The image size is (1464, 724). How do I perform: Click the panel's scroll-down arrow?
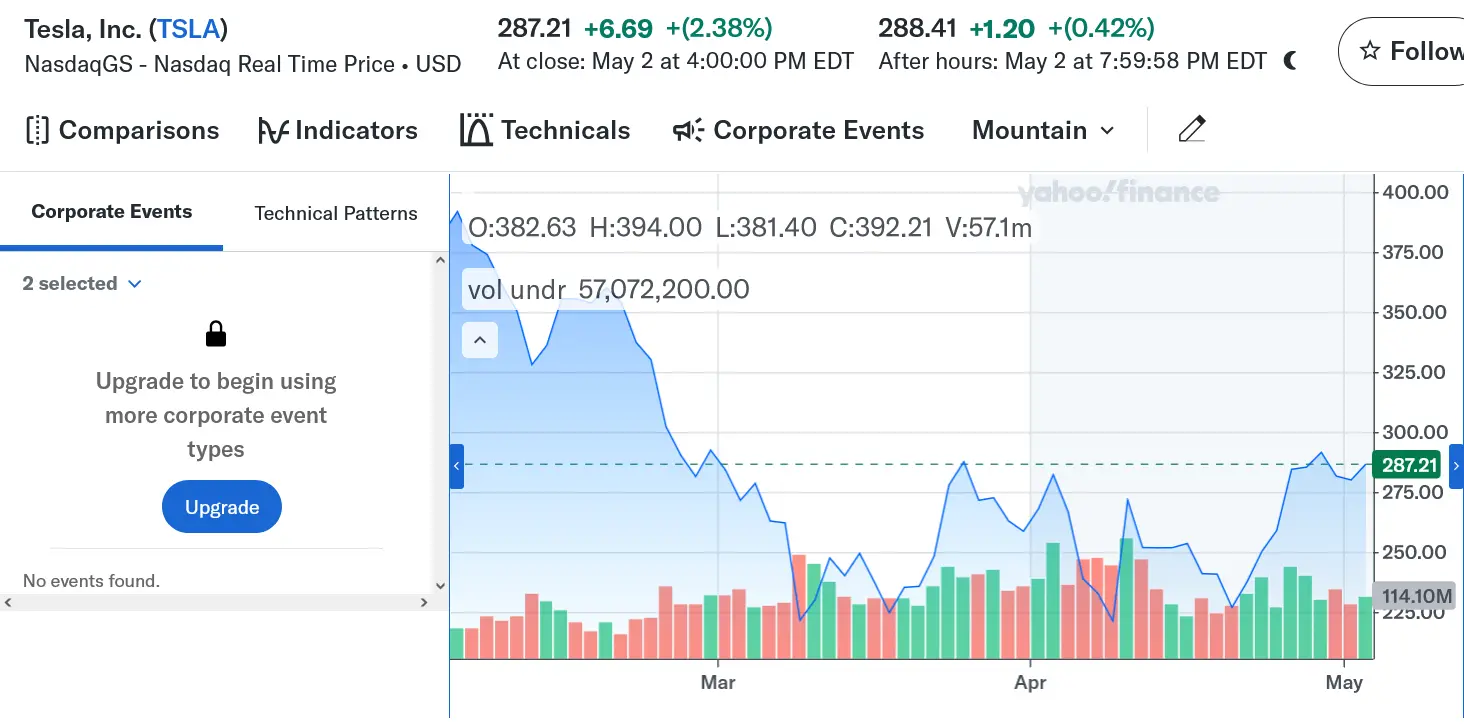pyautogui.click(x=438, y=586)
